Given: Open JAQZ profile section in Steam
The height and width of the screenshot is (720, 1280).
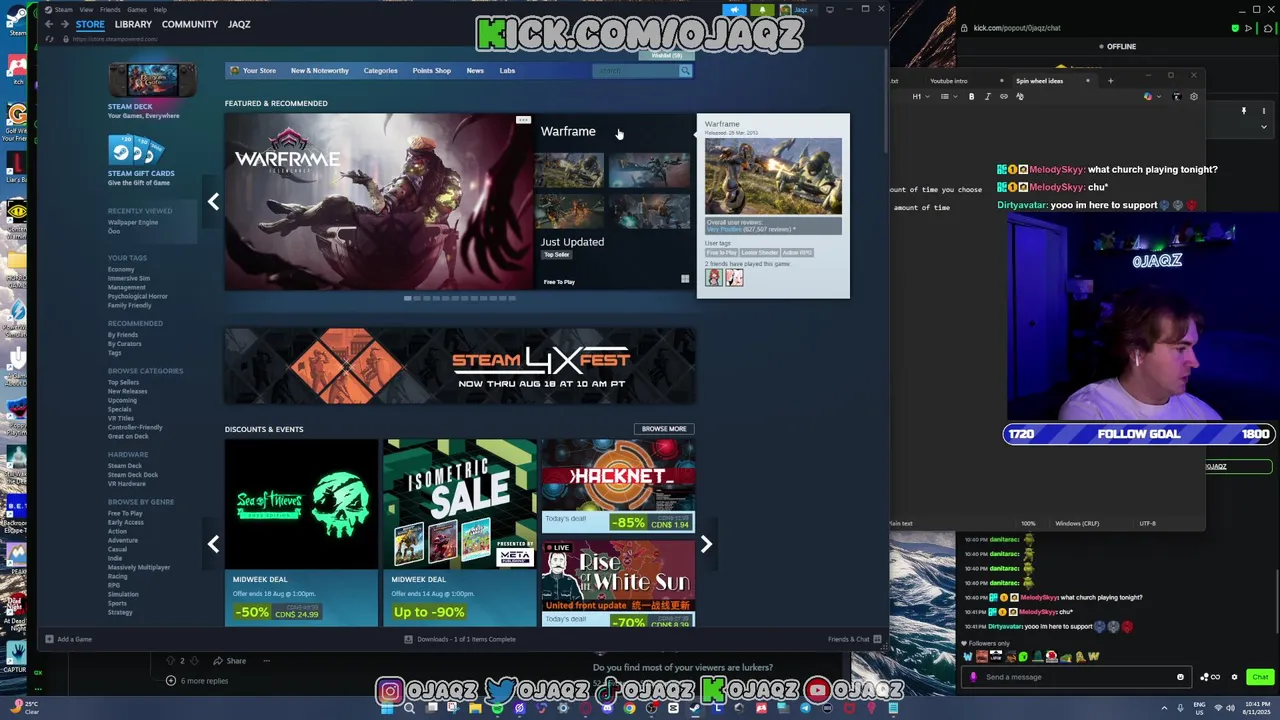Looking at the screenshot, I should click(x=239, y=24).
